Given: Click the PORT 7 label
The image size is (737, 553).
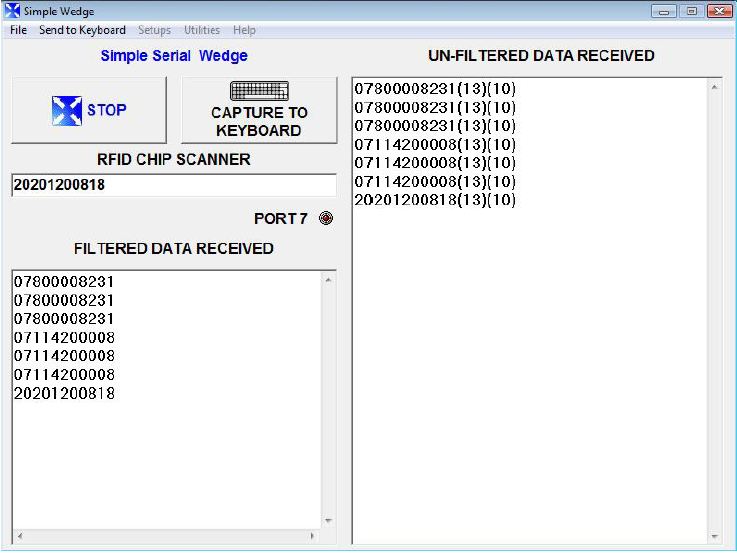Looking at the screenshot, I should point(281,218).
